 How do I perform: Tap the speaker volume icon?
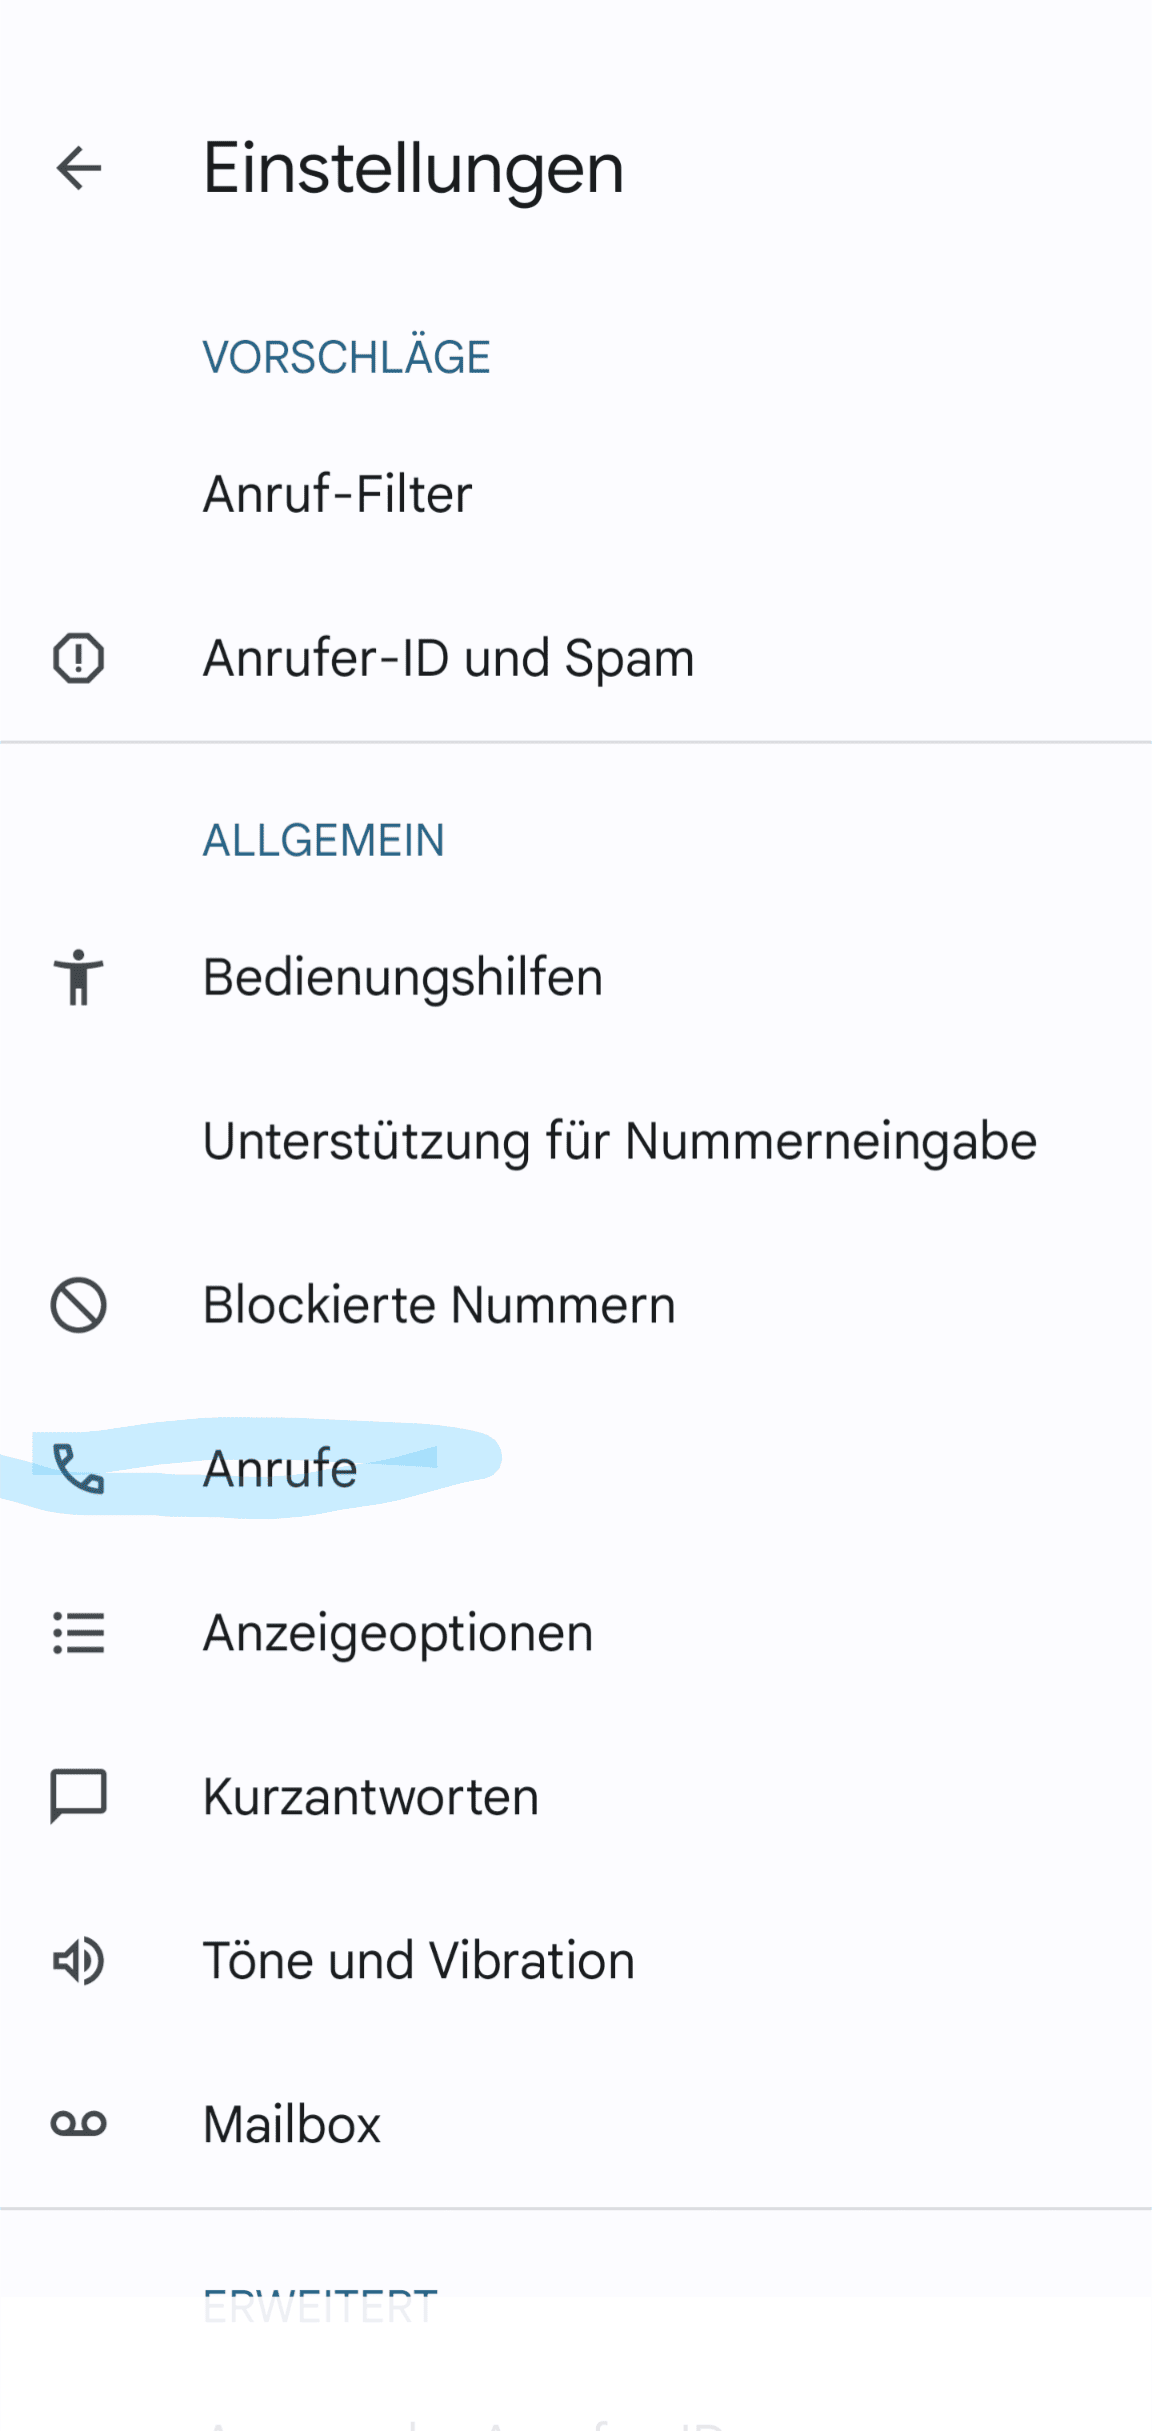pos(78,1960)
